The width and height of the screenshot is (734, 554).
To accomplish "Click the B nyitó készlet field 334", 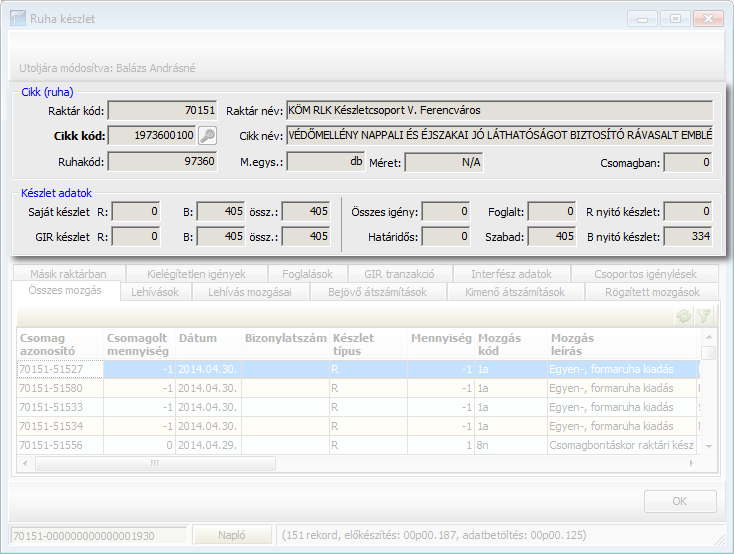I will click(688, 236).
